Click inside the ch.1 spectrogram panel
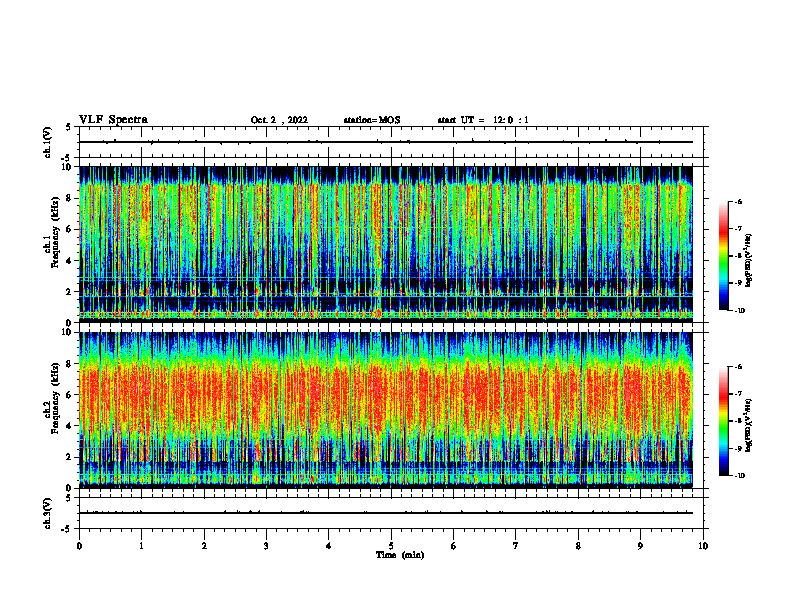Screen dimensions: 792x612 coord(386,244)
